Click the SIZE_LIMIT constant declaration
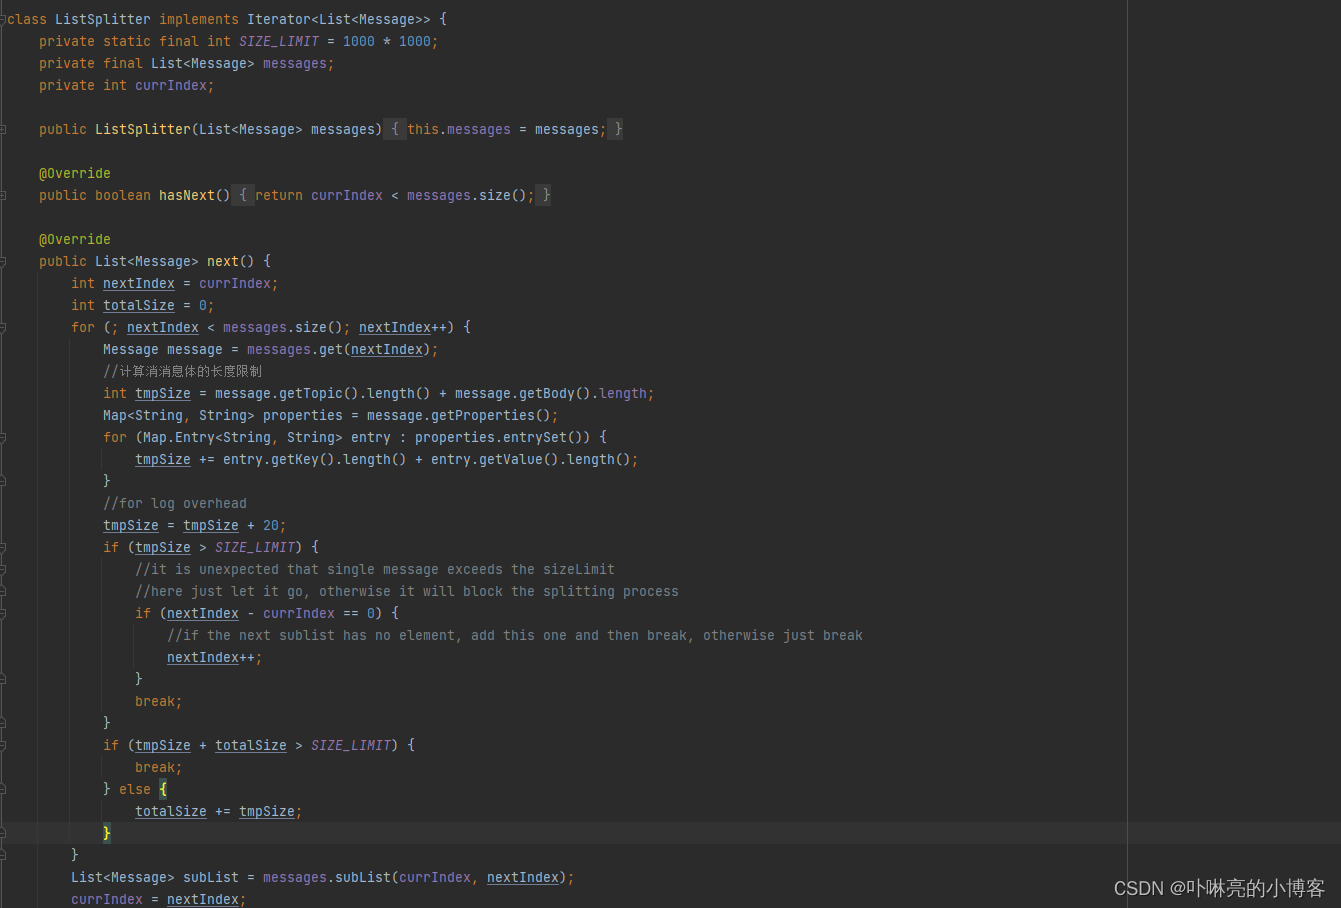 279,41
